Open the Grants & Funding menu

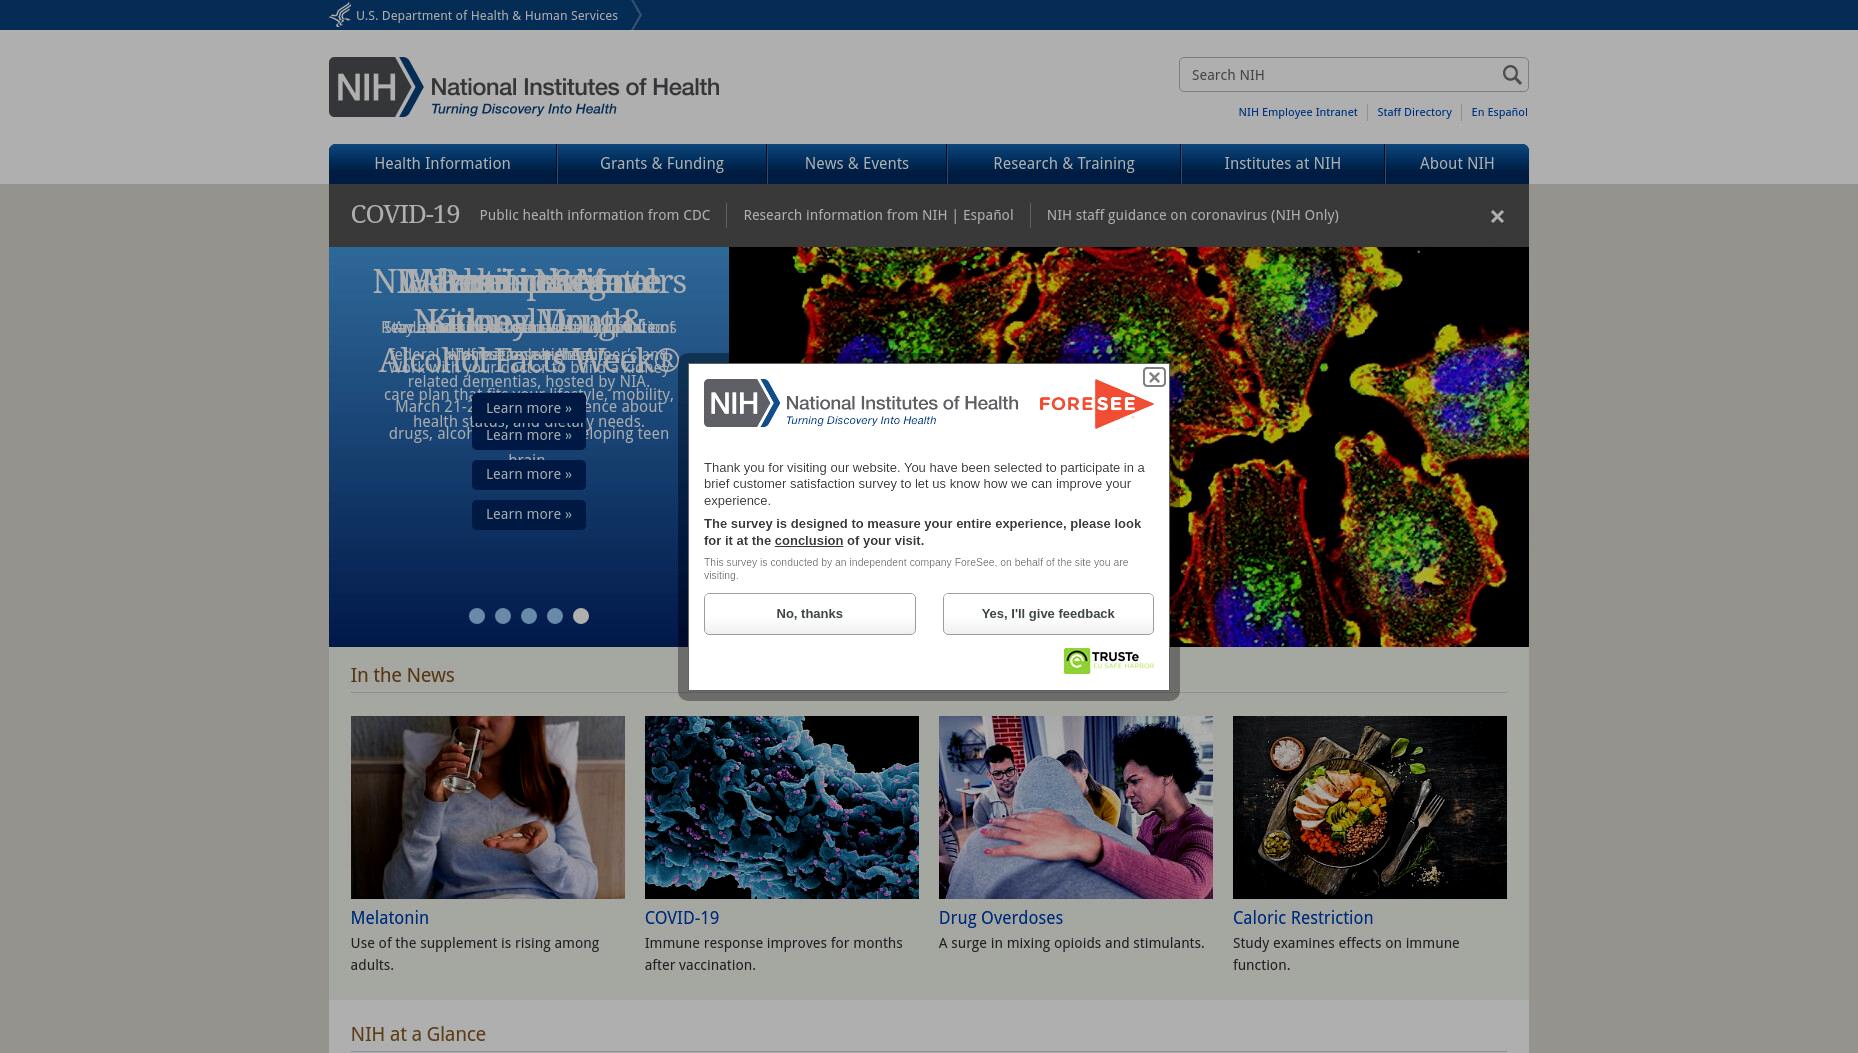pos(662,164)
